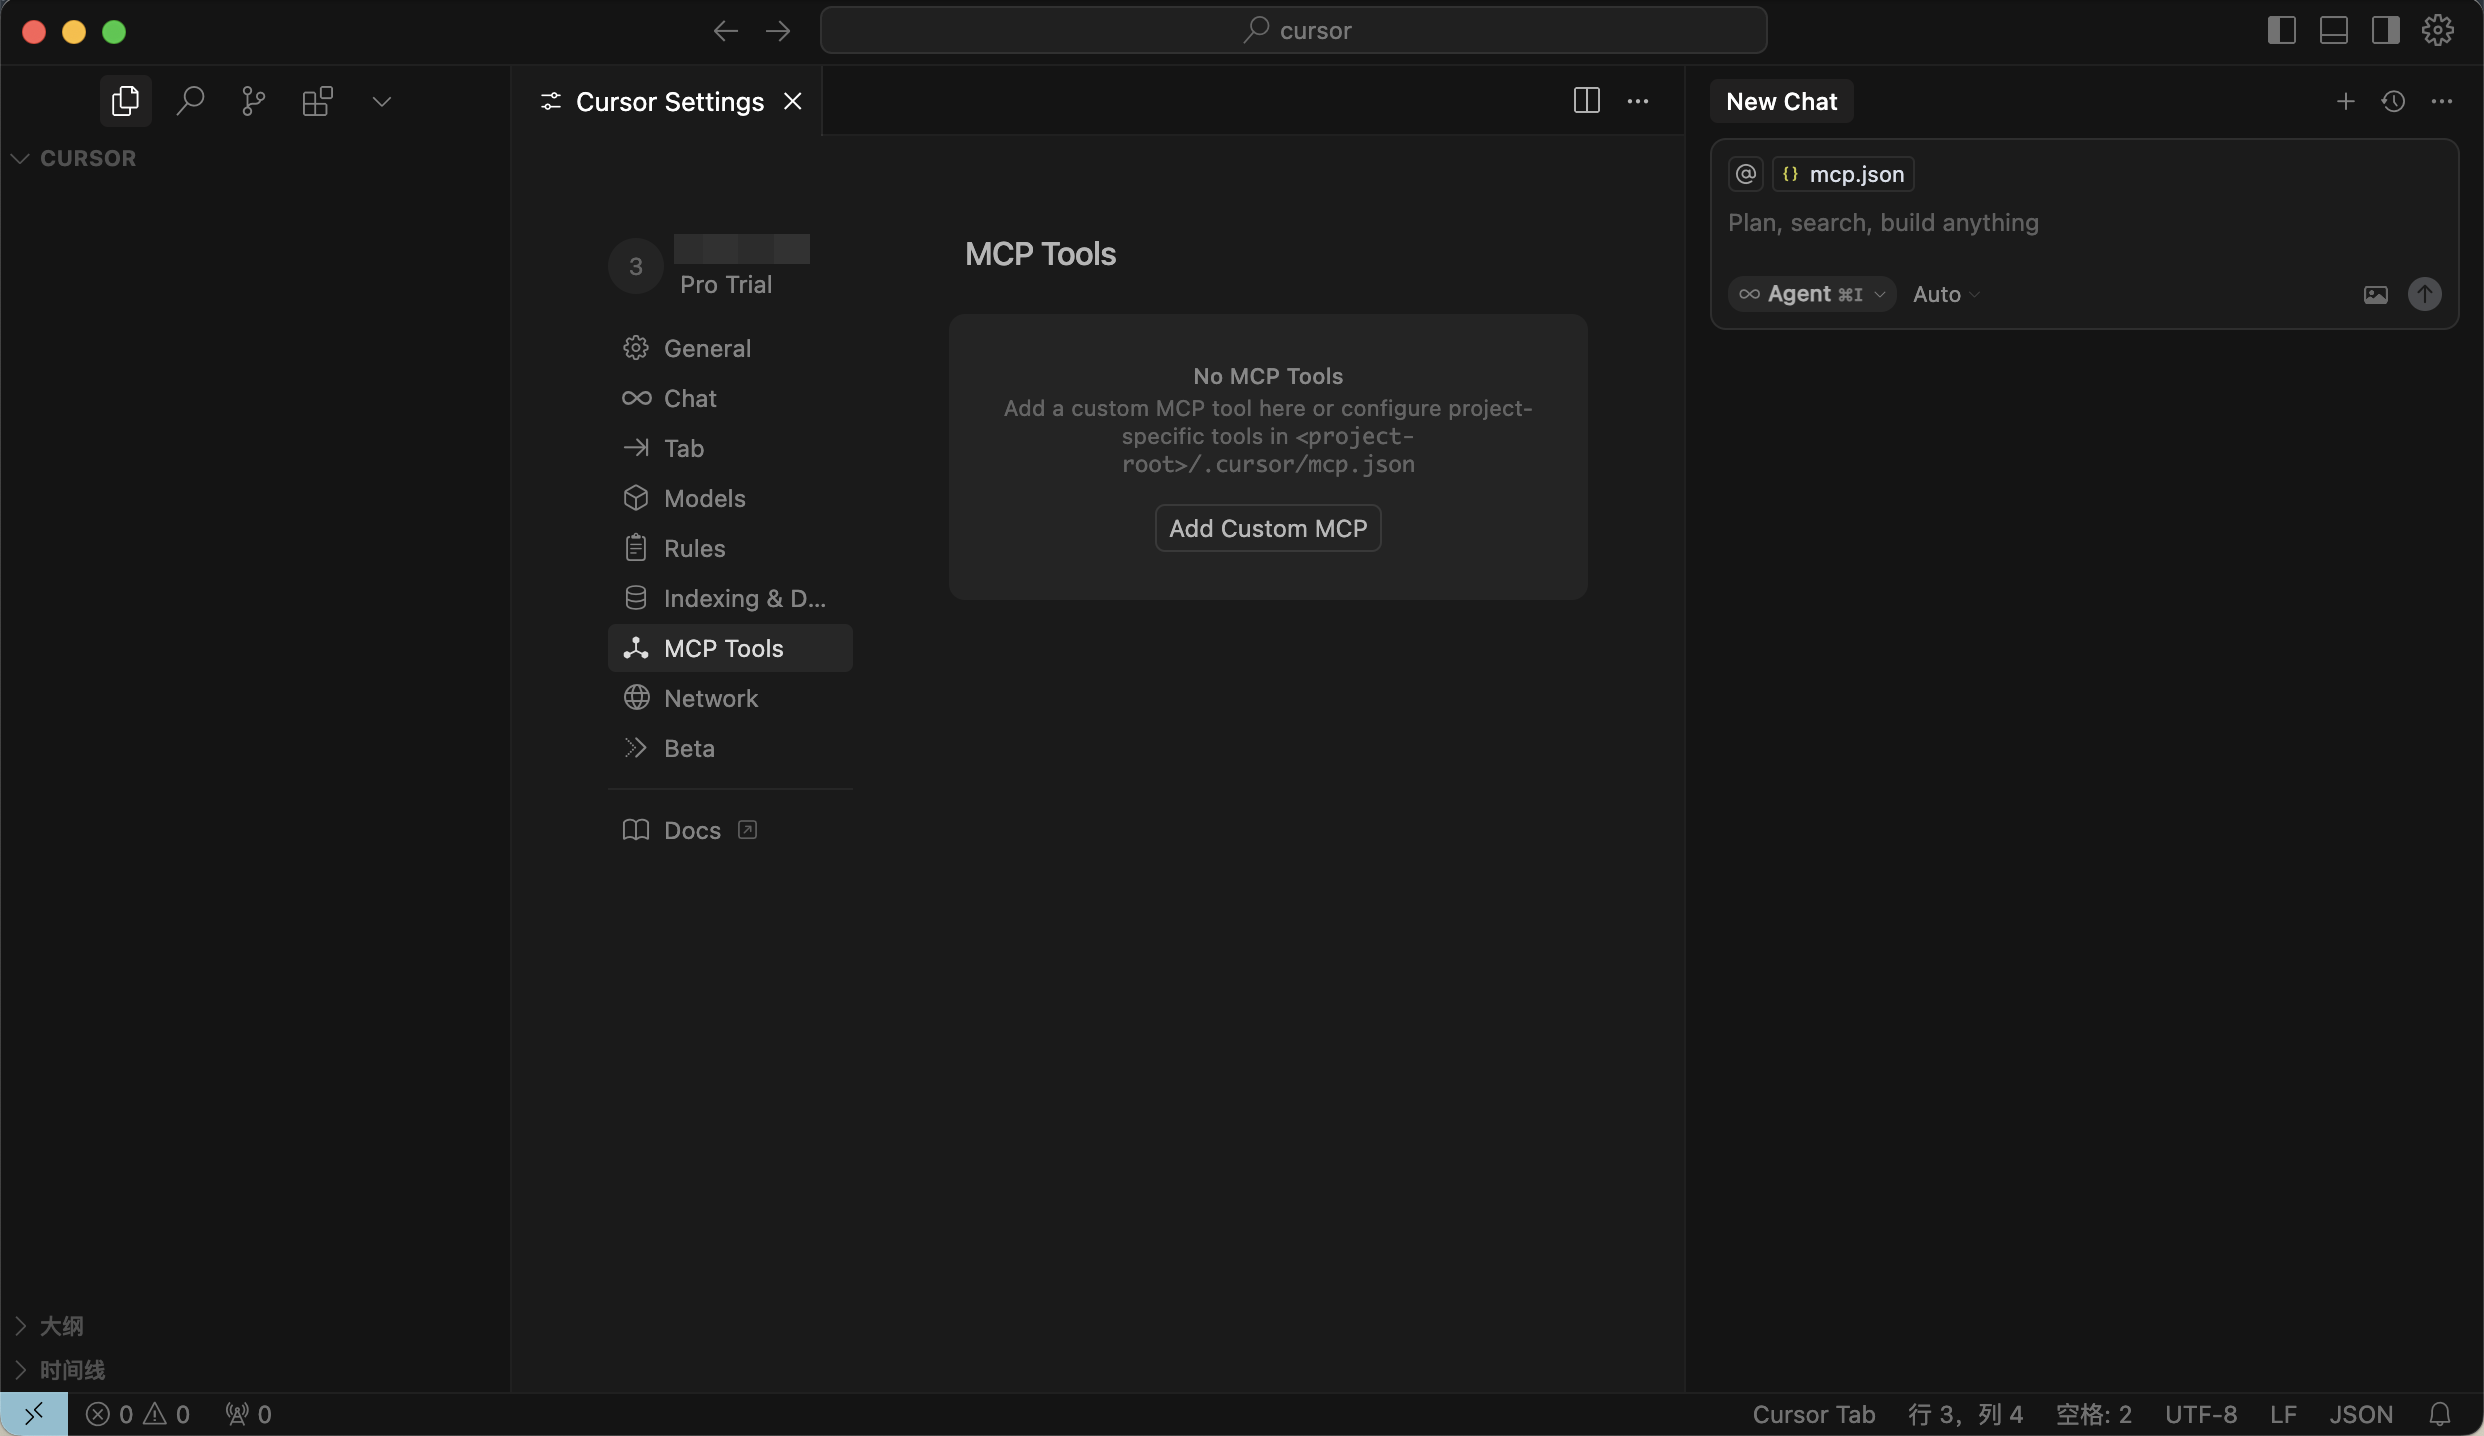Viewport: 2484px width, 1436px height.
Task: Toggle the bottom panel layout
Action: [2333, 30]
